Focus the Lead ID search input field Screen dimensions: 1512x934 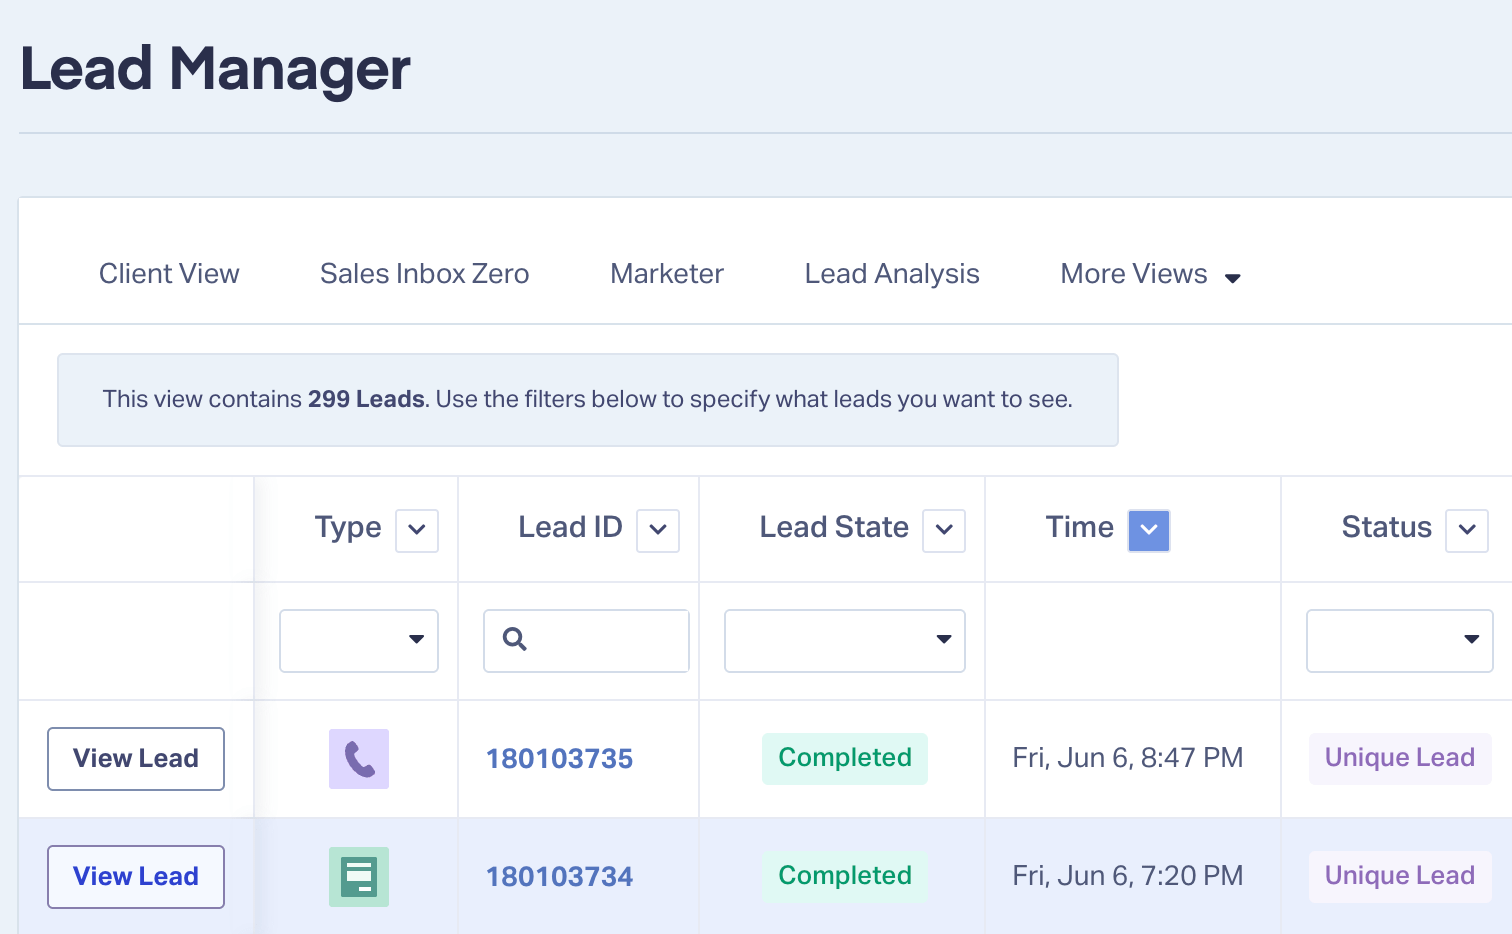click(x=587, y=641)
